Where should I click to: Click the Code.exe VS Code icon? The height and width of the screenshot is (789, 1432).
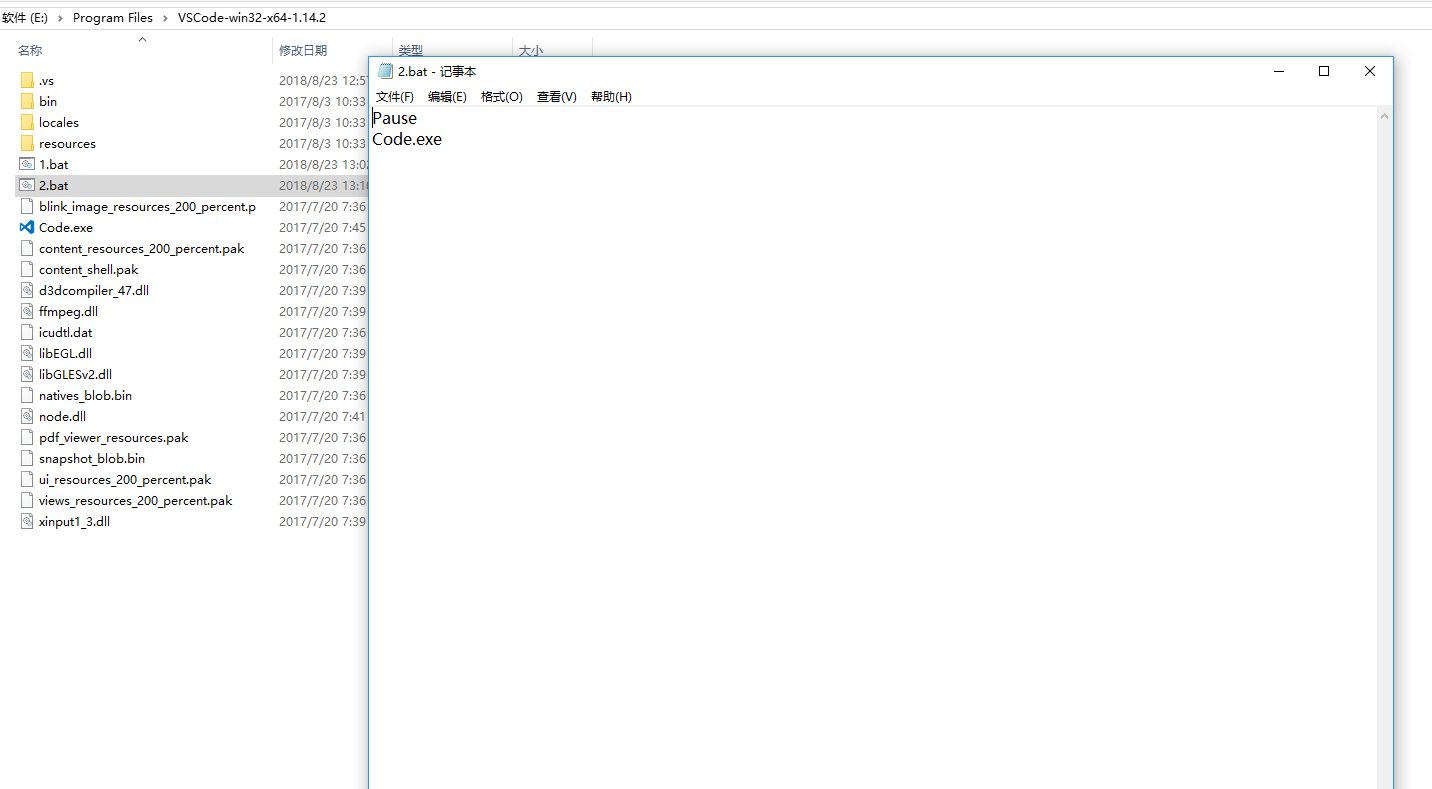27,227
